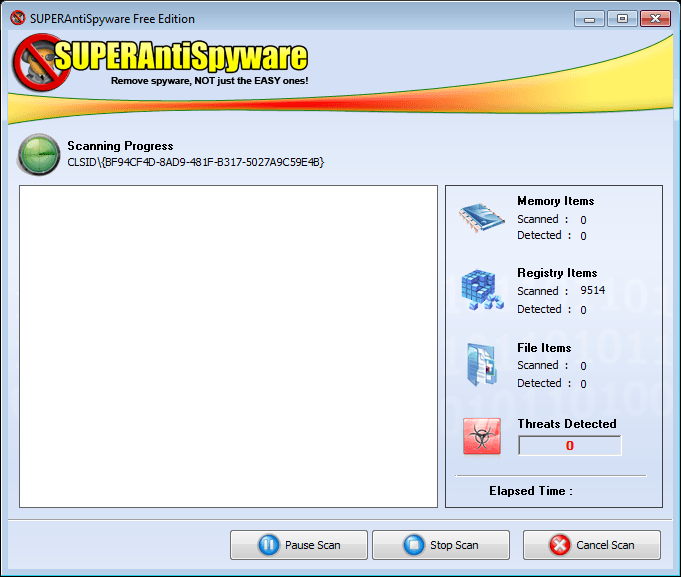The image size is (681, 577).
Task: Click the Threats Detected counter field
Action: (x=569, y=445)
